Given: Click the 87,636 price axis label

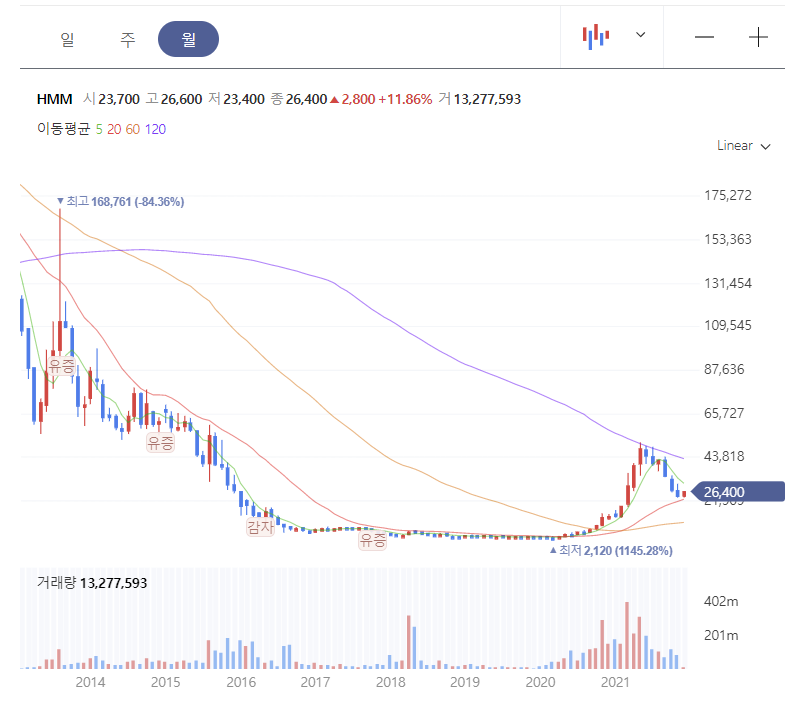Looking at the screenshot, I should [x=724, y=369].
